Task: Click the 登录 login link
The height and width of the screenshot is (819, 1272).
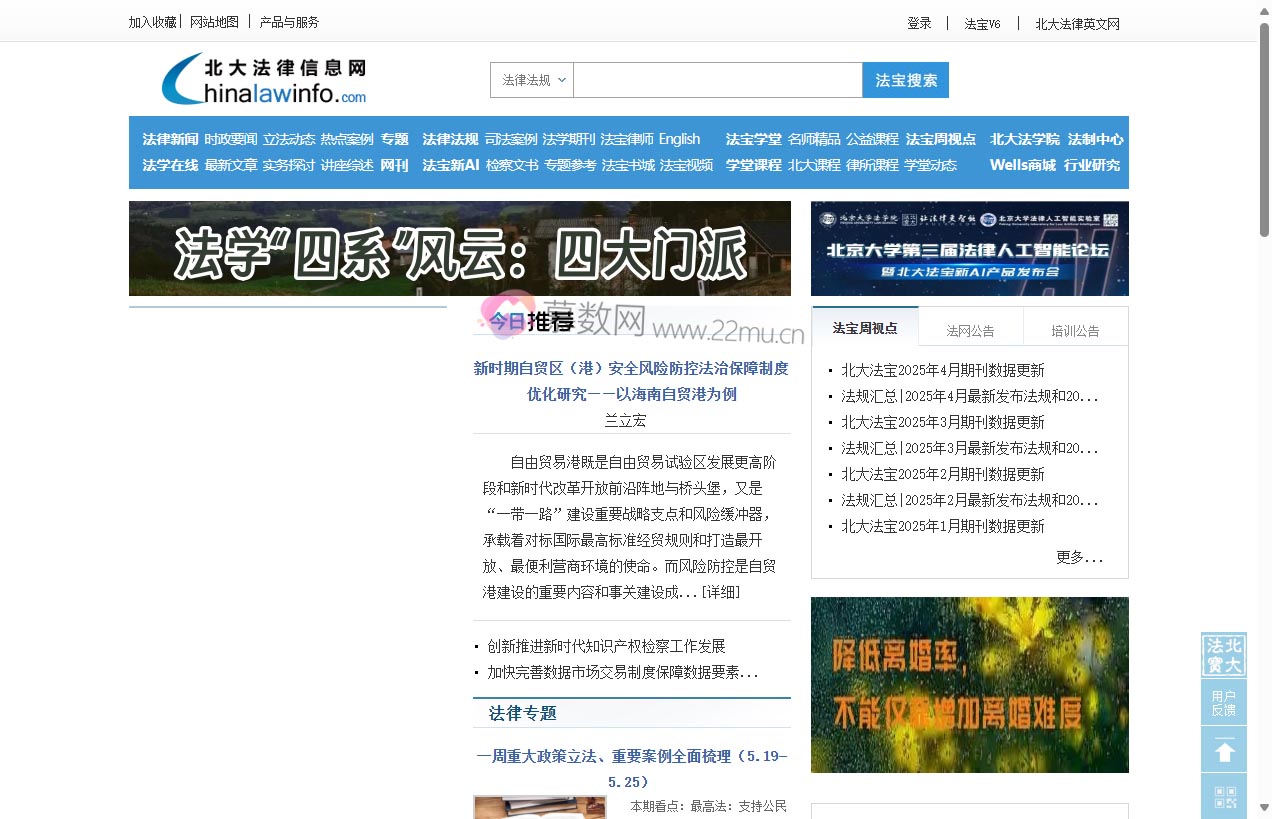Action: point(918,22)
